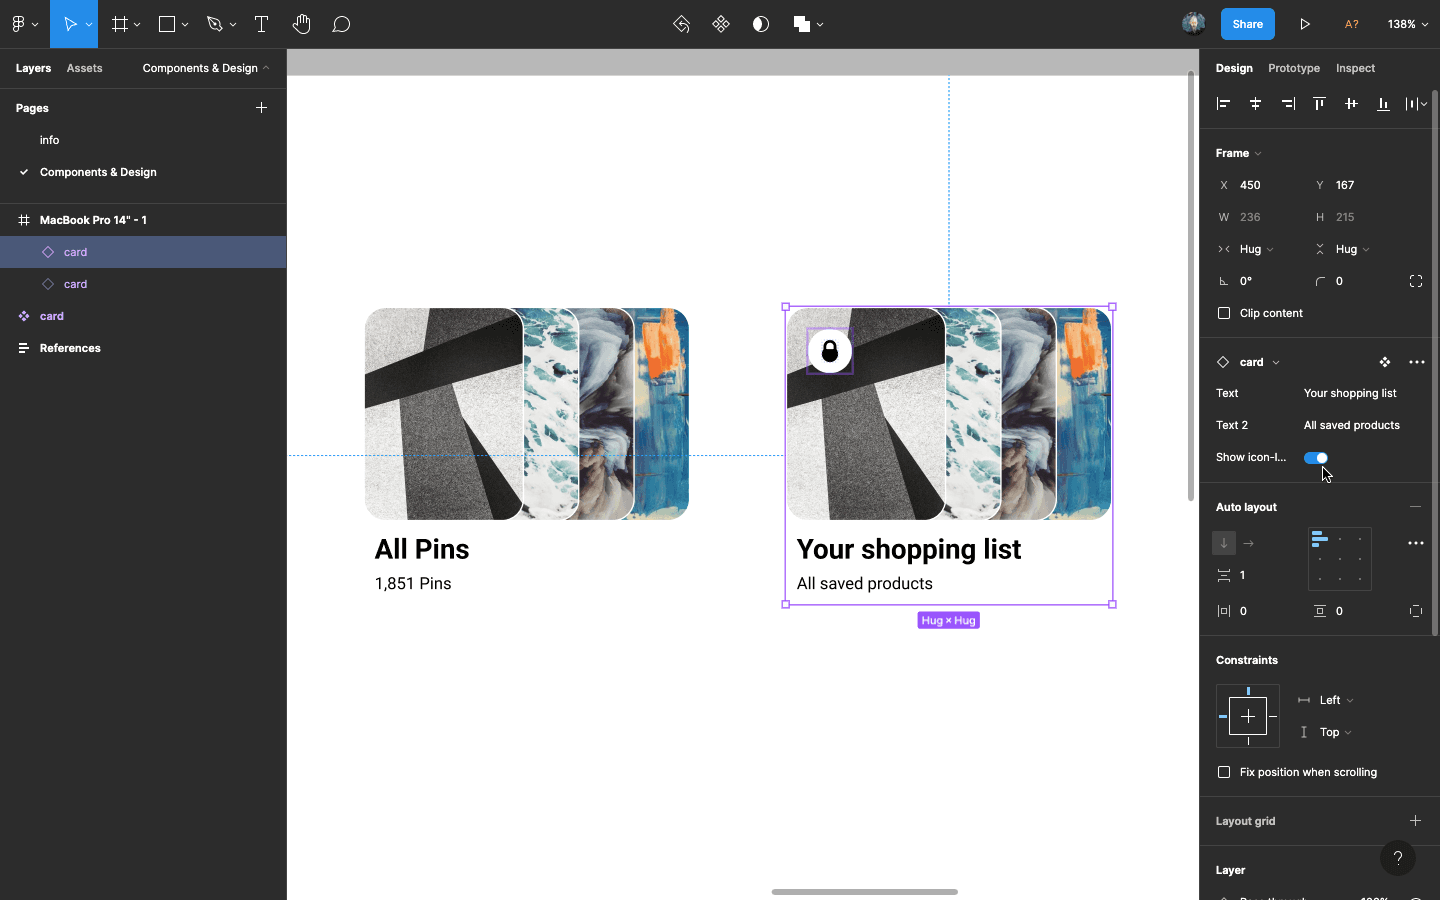Click the Present play icon
Viewport: 1440px width, 900px height.
coord(1305,24)
